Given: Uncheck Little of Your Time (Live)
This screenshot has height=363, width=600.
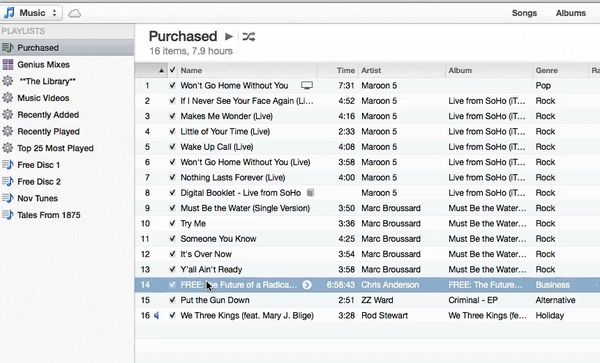Looking at the screenshot, I should point(173,132).
